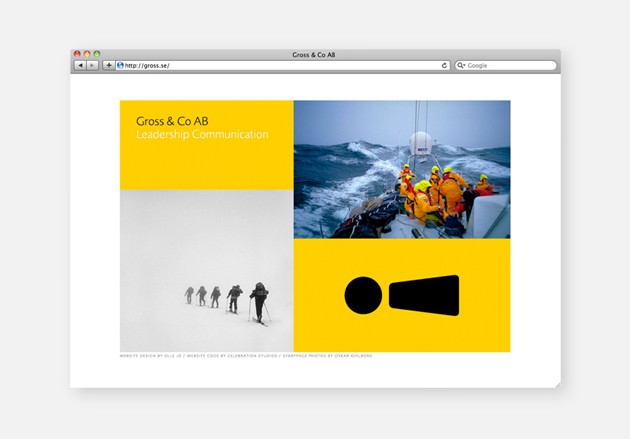
Task: Click the browser forward arrow button
Action: click(x=92, y=65)
